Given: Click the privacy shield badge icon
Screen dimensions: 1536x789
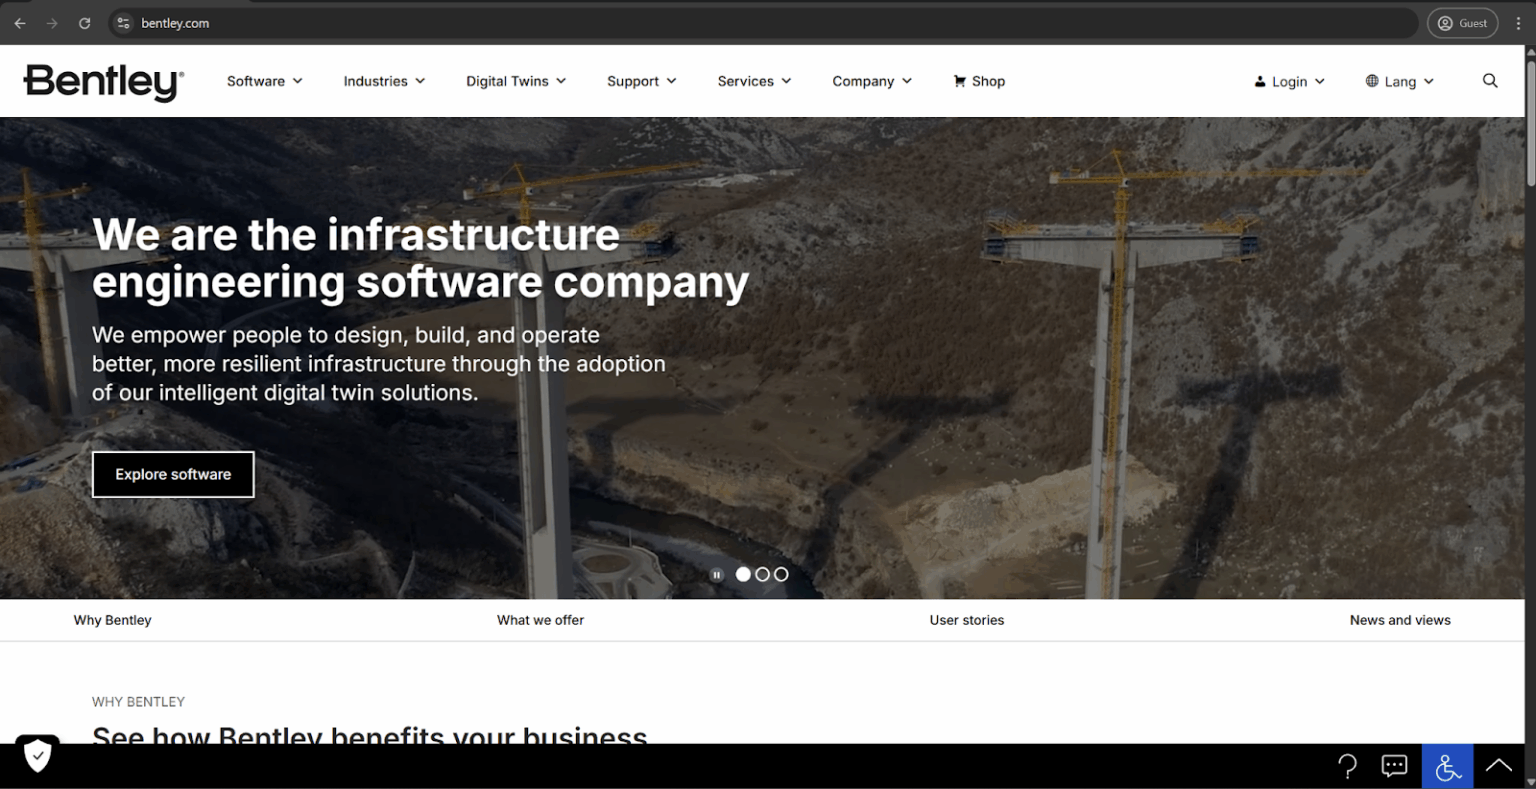Looking at the screenshot, I should [x=37, y=756].
